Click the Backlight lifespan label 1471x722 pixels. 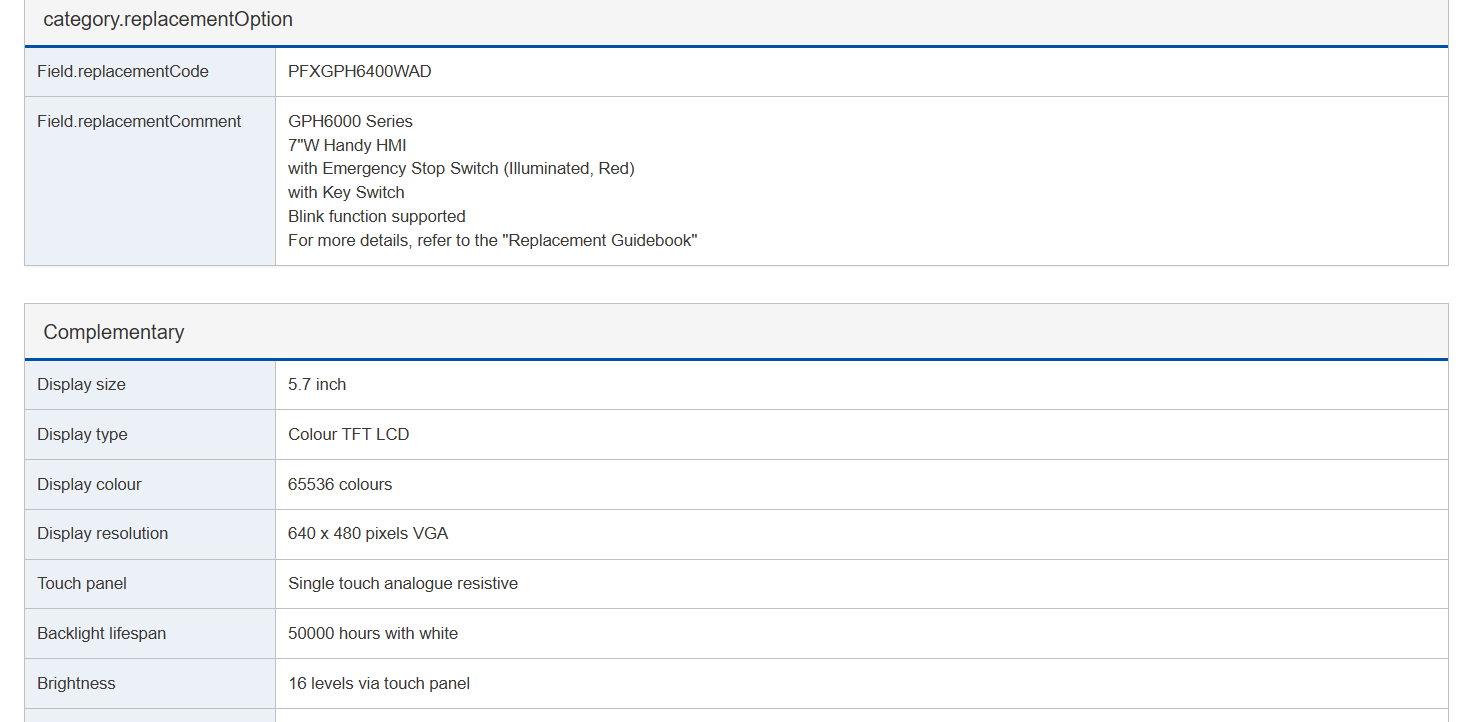[101, 633]
